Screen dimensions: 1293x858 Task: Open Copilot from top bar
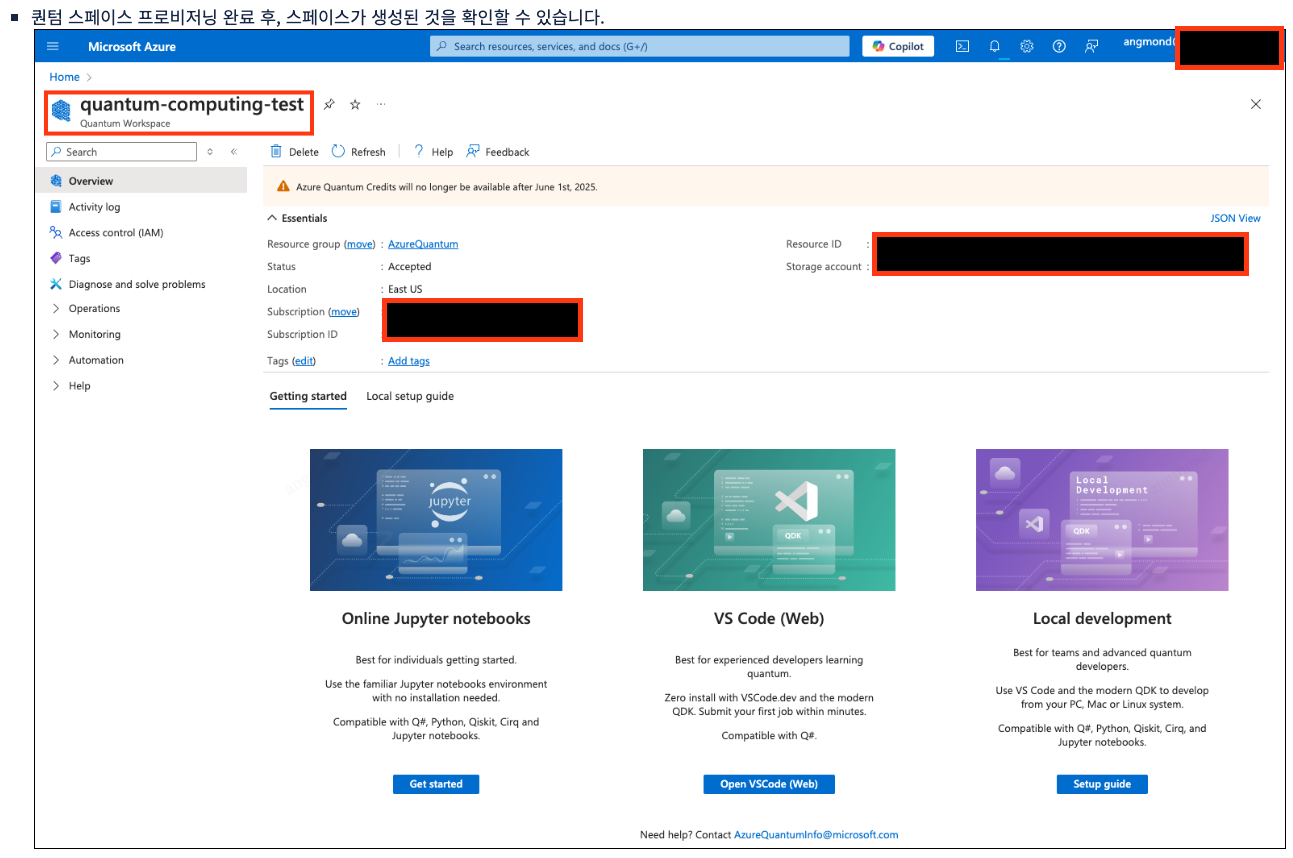click(898, 46)
